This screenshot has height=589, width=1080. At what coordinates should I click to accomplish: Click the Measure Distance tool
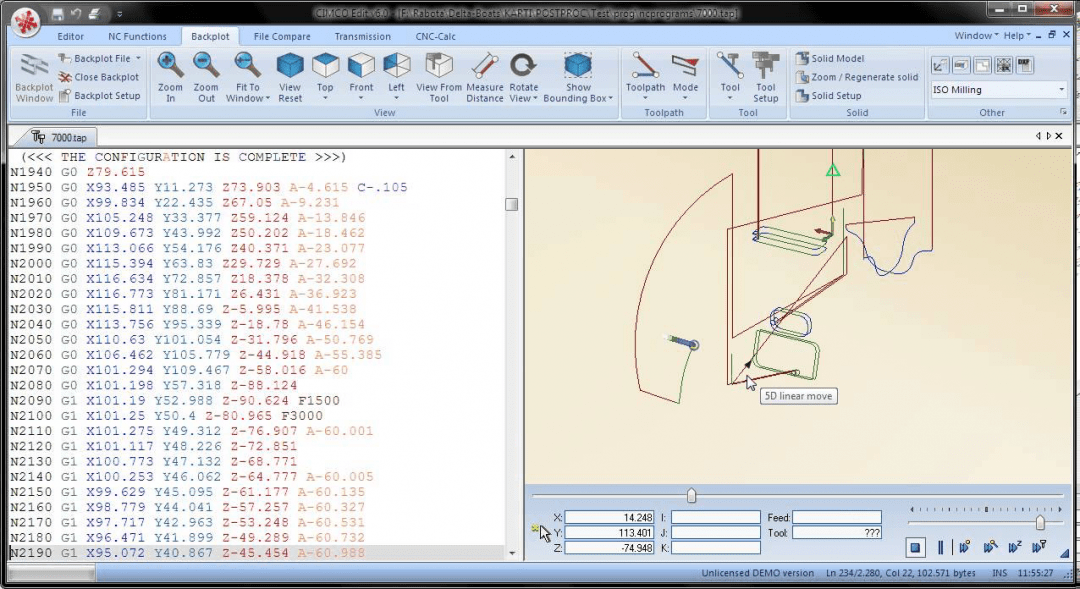[x=485, y=66]
